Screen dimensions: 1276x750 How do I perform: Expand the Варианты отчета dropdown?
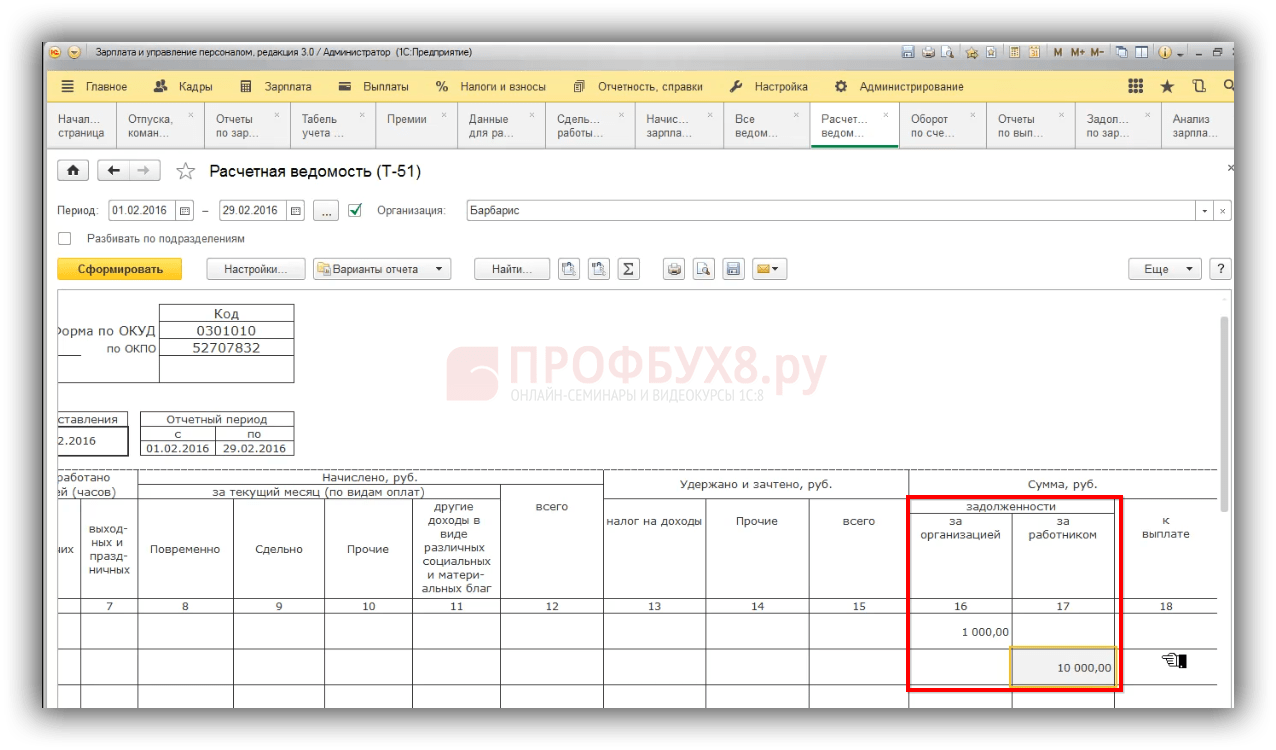pos(383,269)
